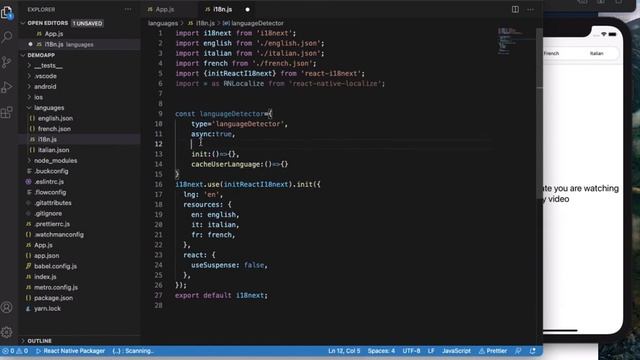Click the errors and warnings status indicator

[15, 351]
